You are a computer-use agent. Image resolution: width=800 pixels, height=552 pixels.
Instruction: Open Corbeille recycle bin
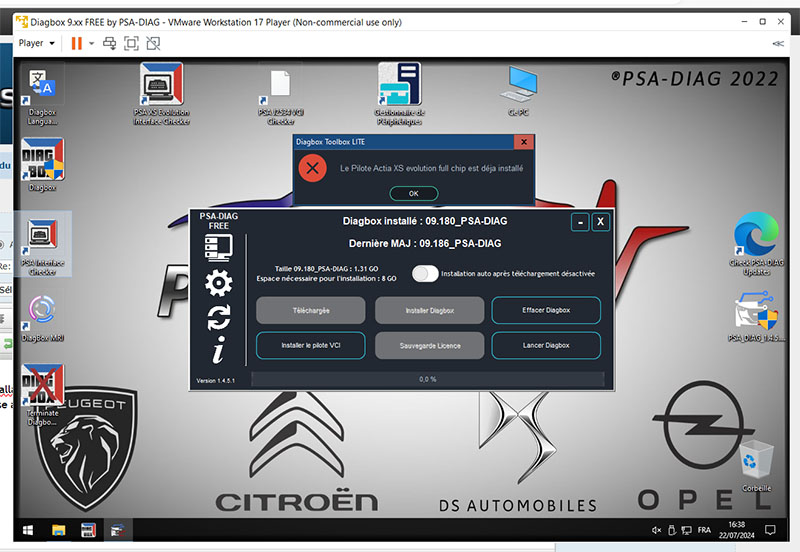click(756, 466)
